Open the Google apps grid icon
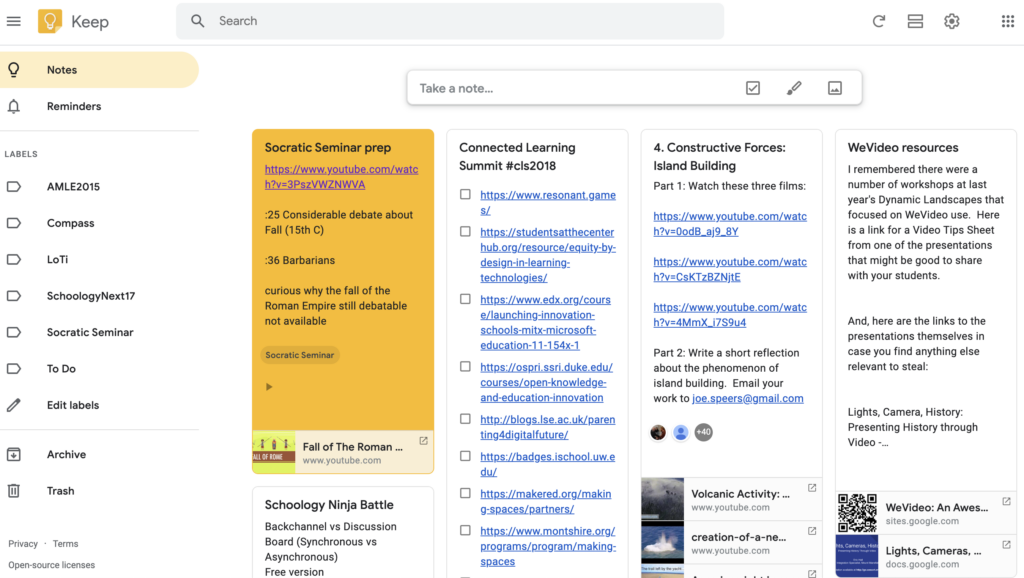1024x578 pixels. 1008,21
